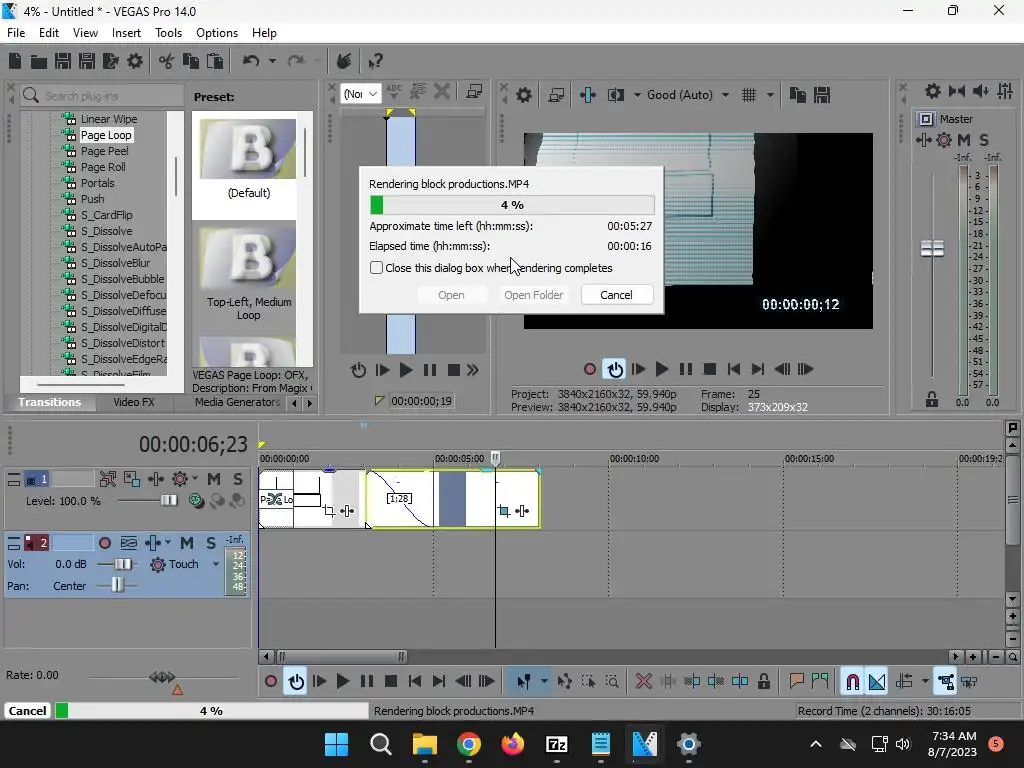Open Overlays grid dropdown arrow

pos(770,95)
